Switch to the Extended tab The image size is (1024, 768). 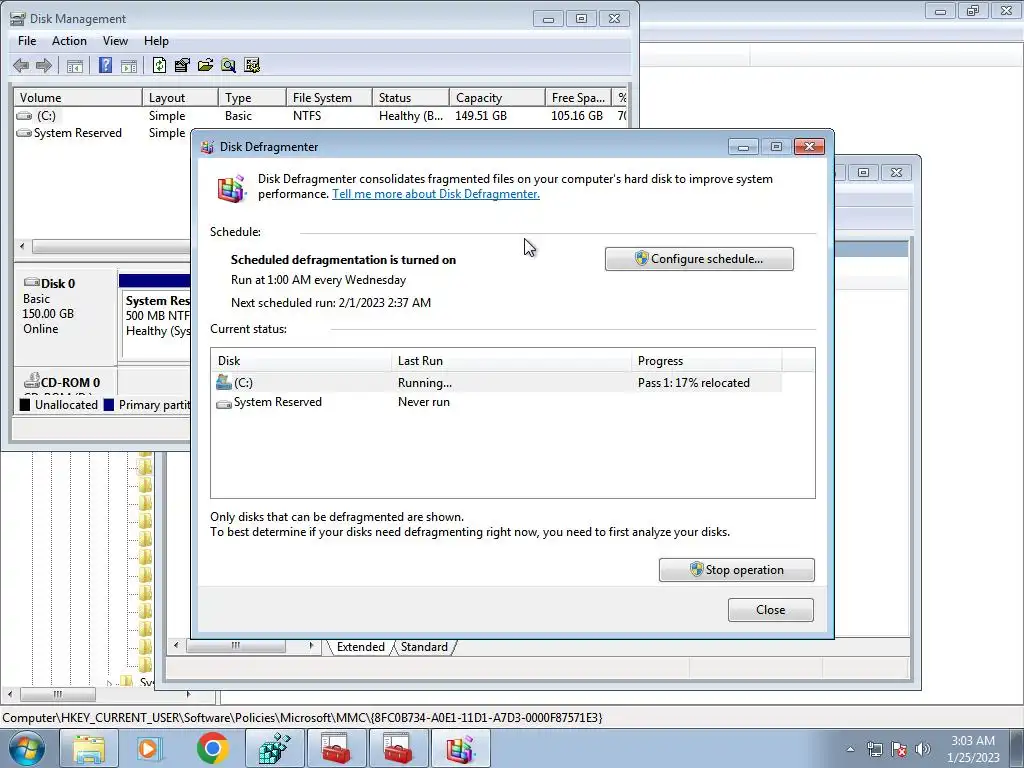[360, 647]
